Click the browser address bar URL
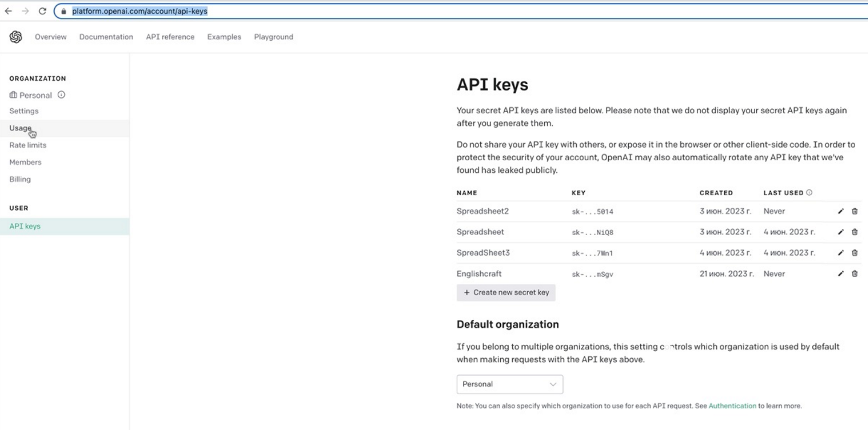 tap(140, 11)
